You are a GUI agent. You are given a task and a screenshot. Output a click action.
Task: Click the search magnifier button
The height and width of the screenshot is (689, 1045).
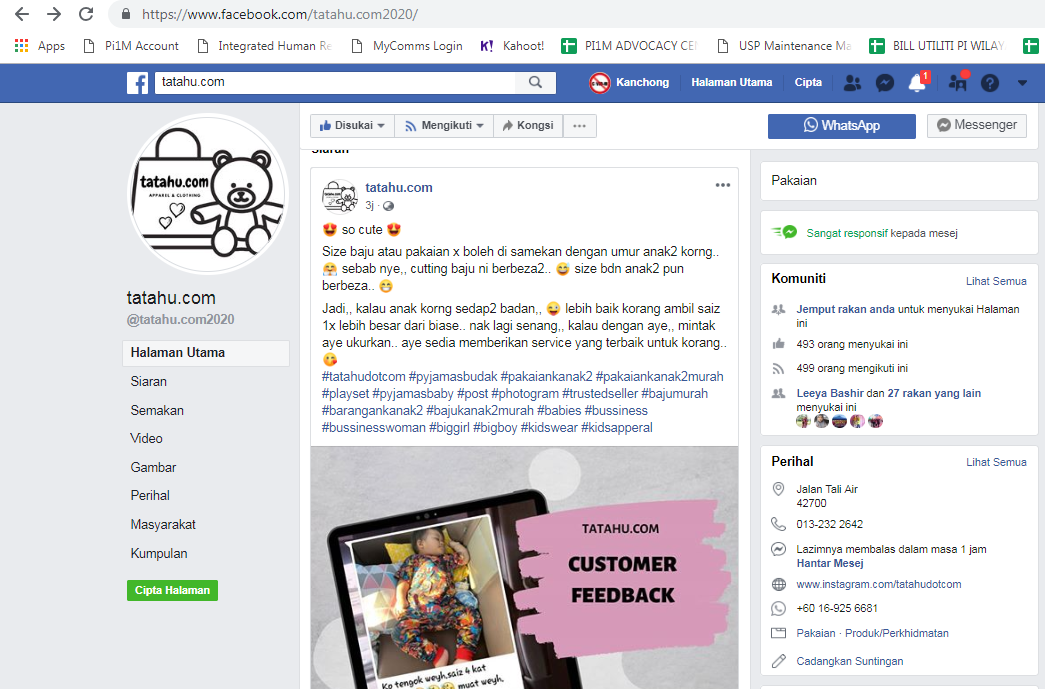click(x=535, y=82)
